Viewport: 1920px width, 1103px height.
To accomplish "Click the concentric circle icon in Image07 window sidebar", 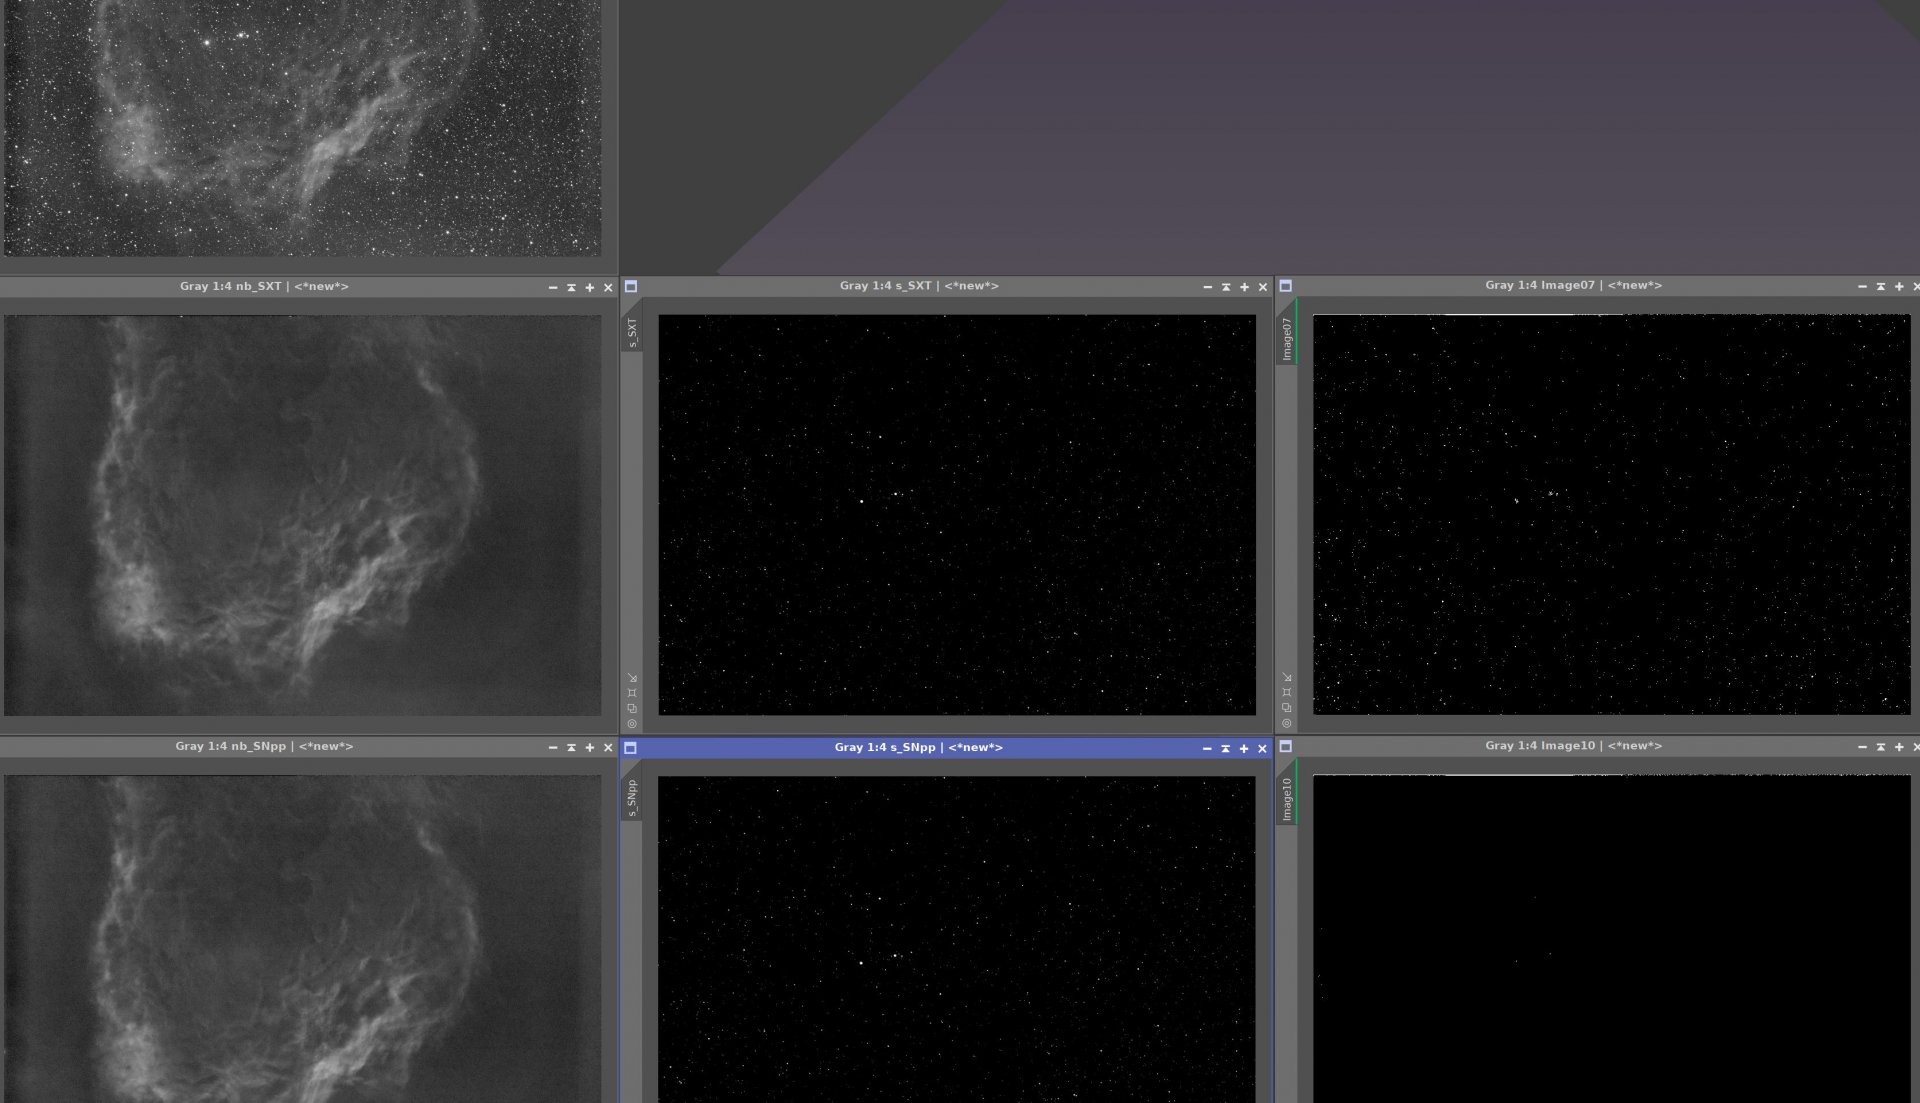I will pyautogui.click(x=1287, y=723).
